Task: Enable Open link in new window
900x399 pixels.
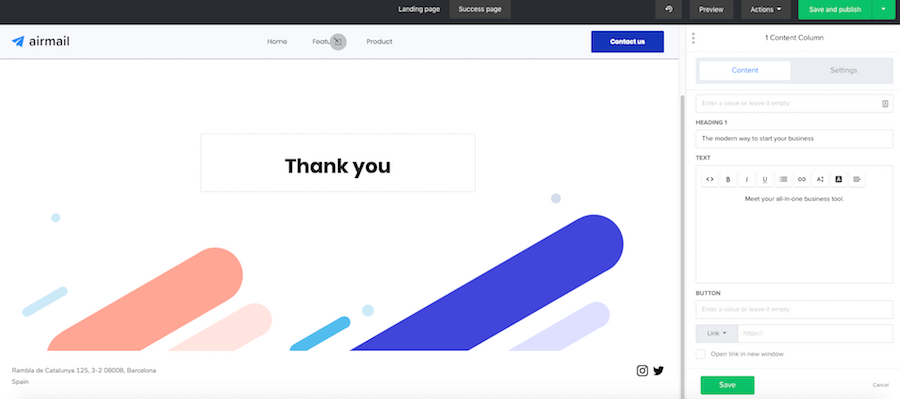Action: pos(700,354)
